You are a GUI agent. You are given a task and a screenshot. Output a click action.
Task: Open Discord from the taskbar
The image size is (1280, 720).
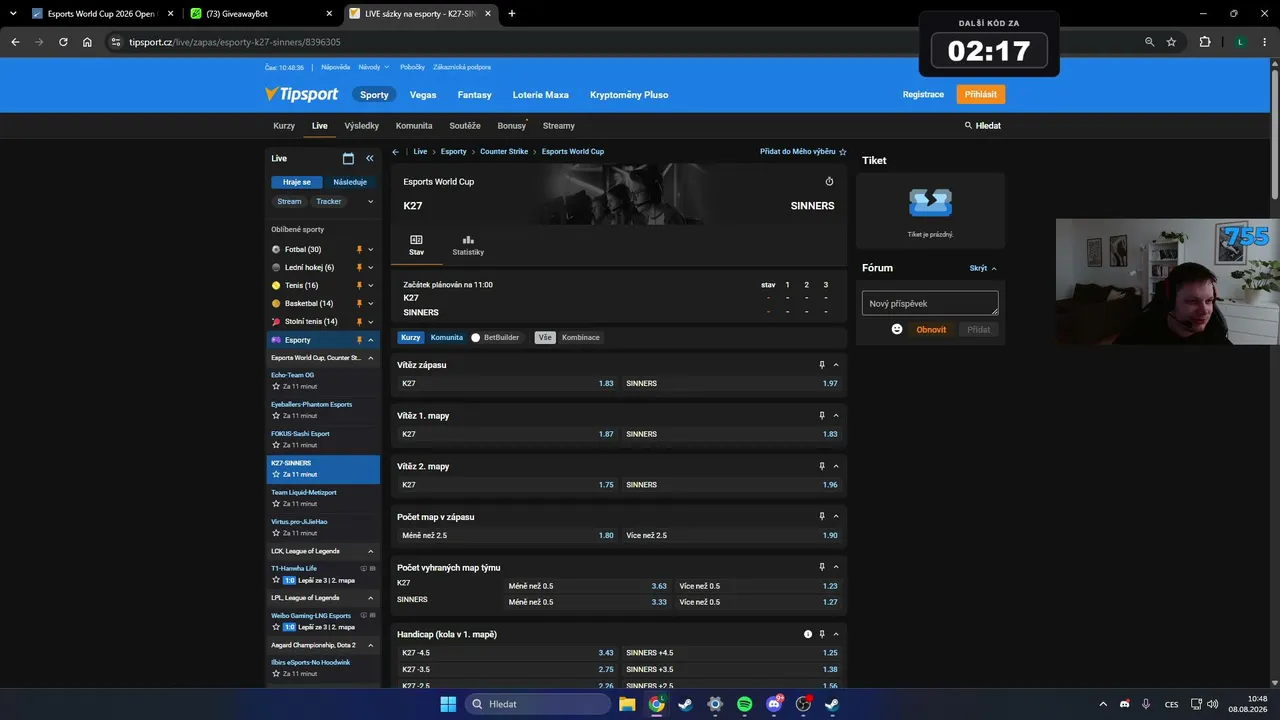point(774,704)
